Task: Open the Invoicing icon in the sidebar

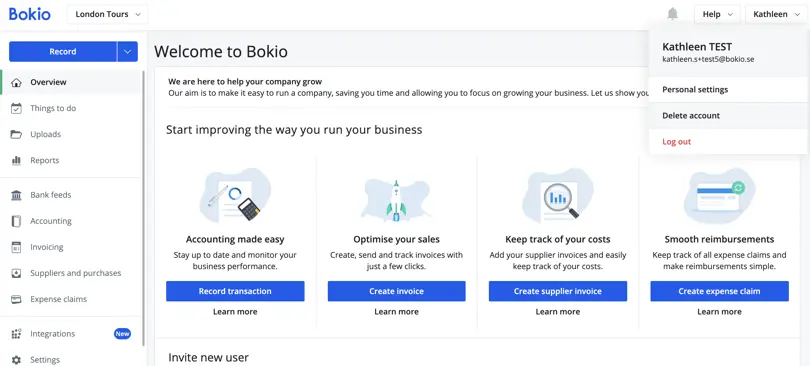Action: click(17, 247)
